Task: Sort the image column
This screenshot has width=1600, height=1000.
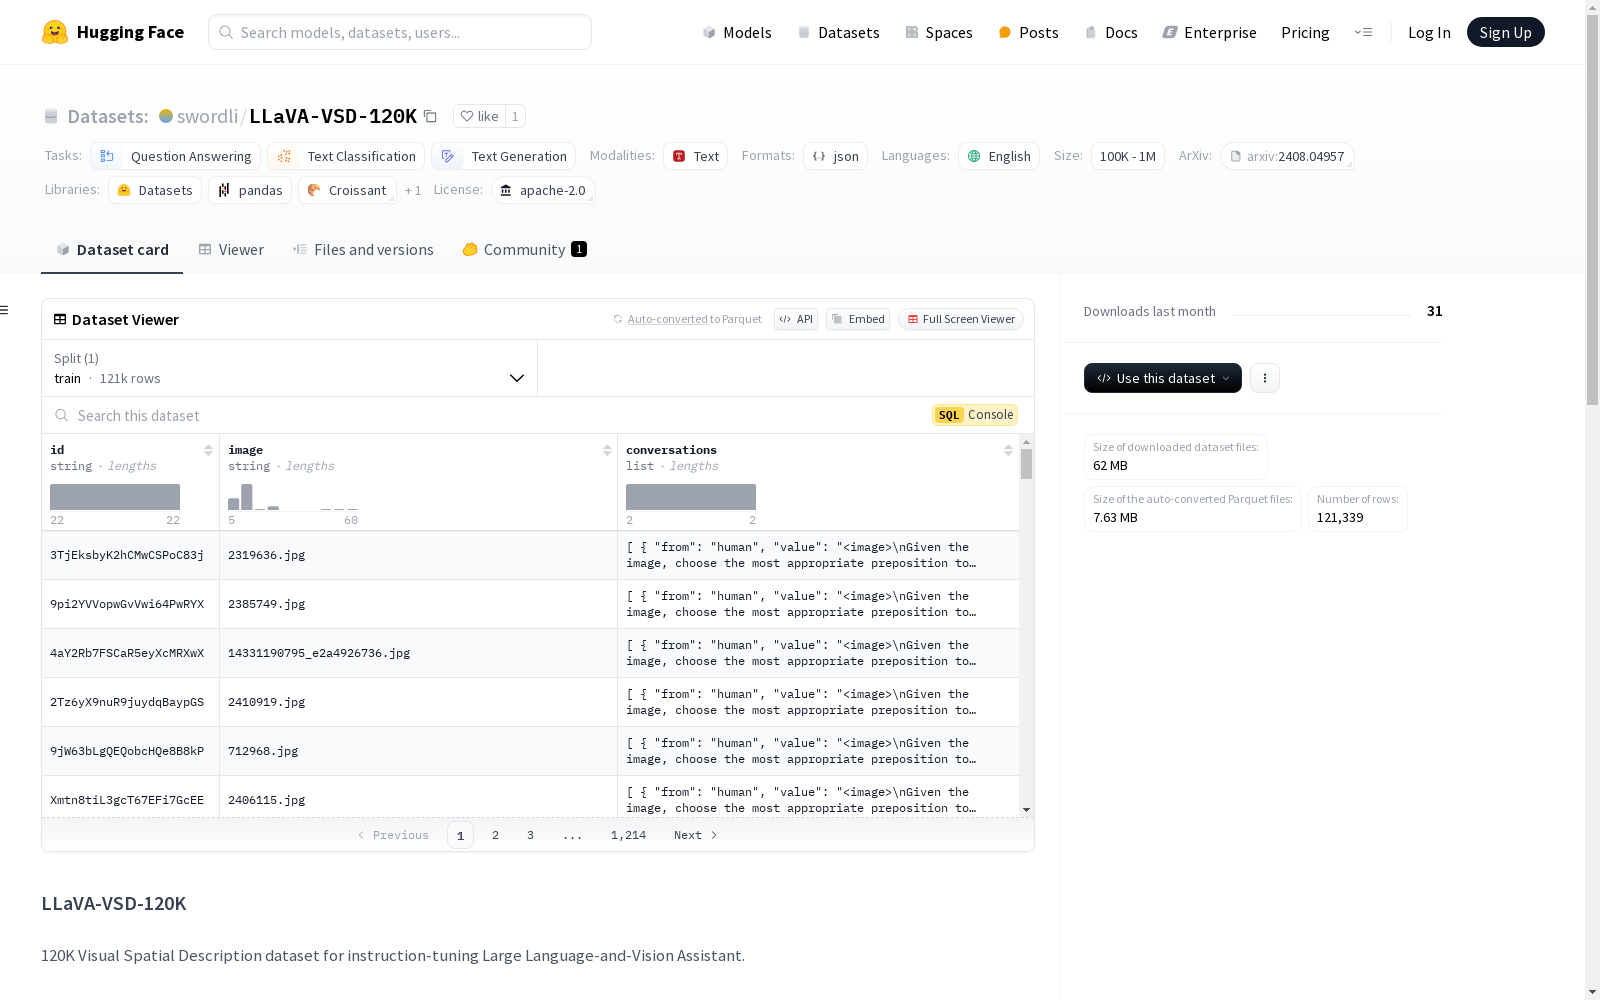Action: [607, 450]
